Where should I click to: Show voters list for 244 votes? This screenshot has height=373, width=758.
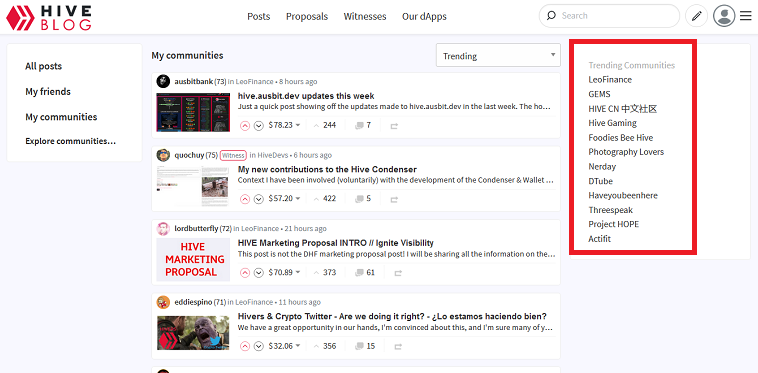coord(325,125)
